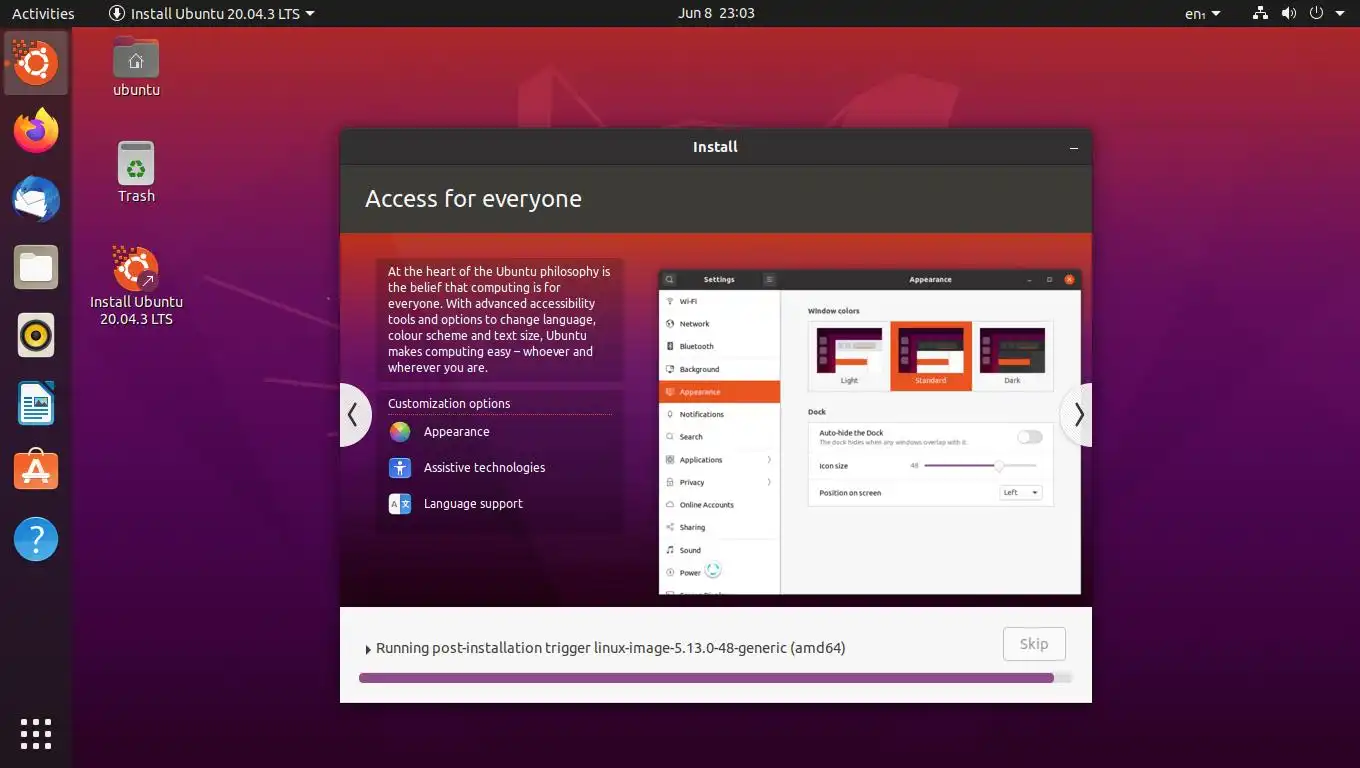This screenshot has height=768, width=1360.
Task: Open Ubuntu Software from the dock
Action: (x=36, y=471)
